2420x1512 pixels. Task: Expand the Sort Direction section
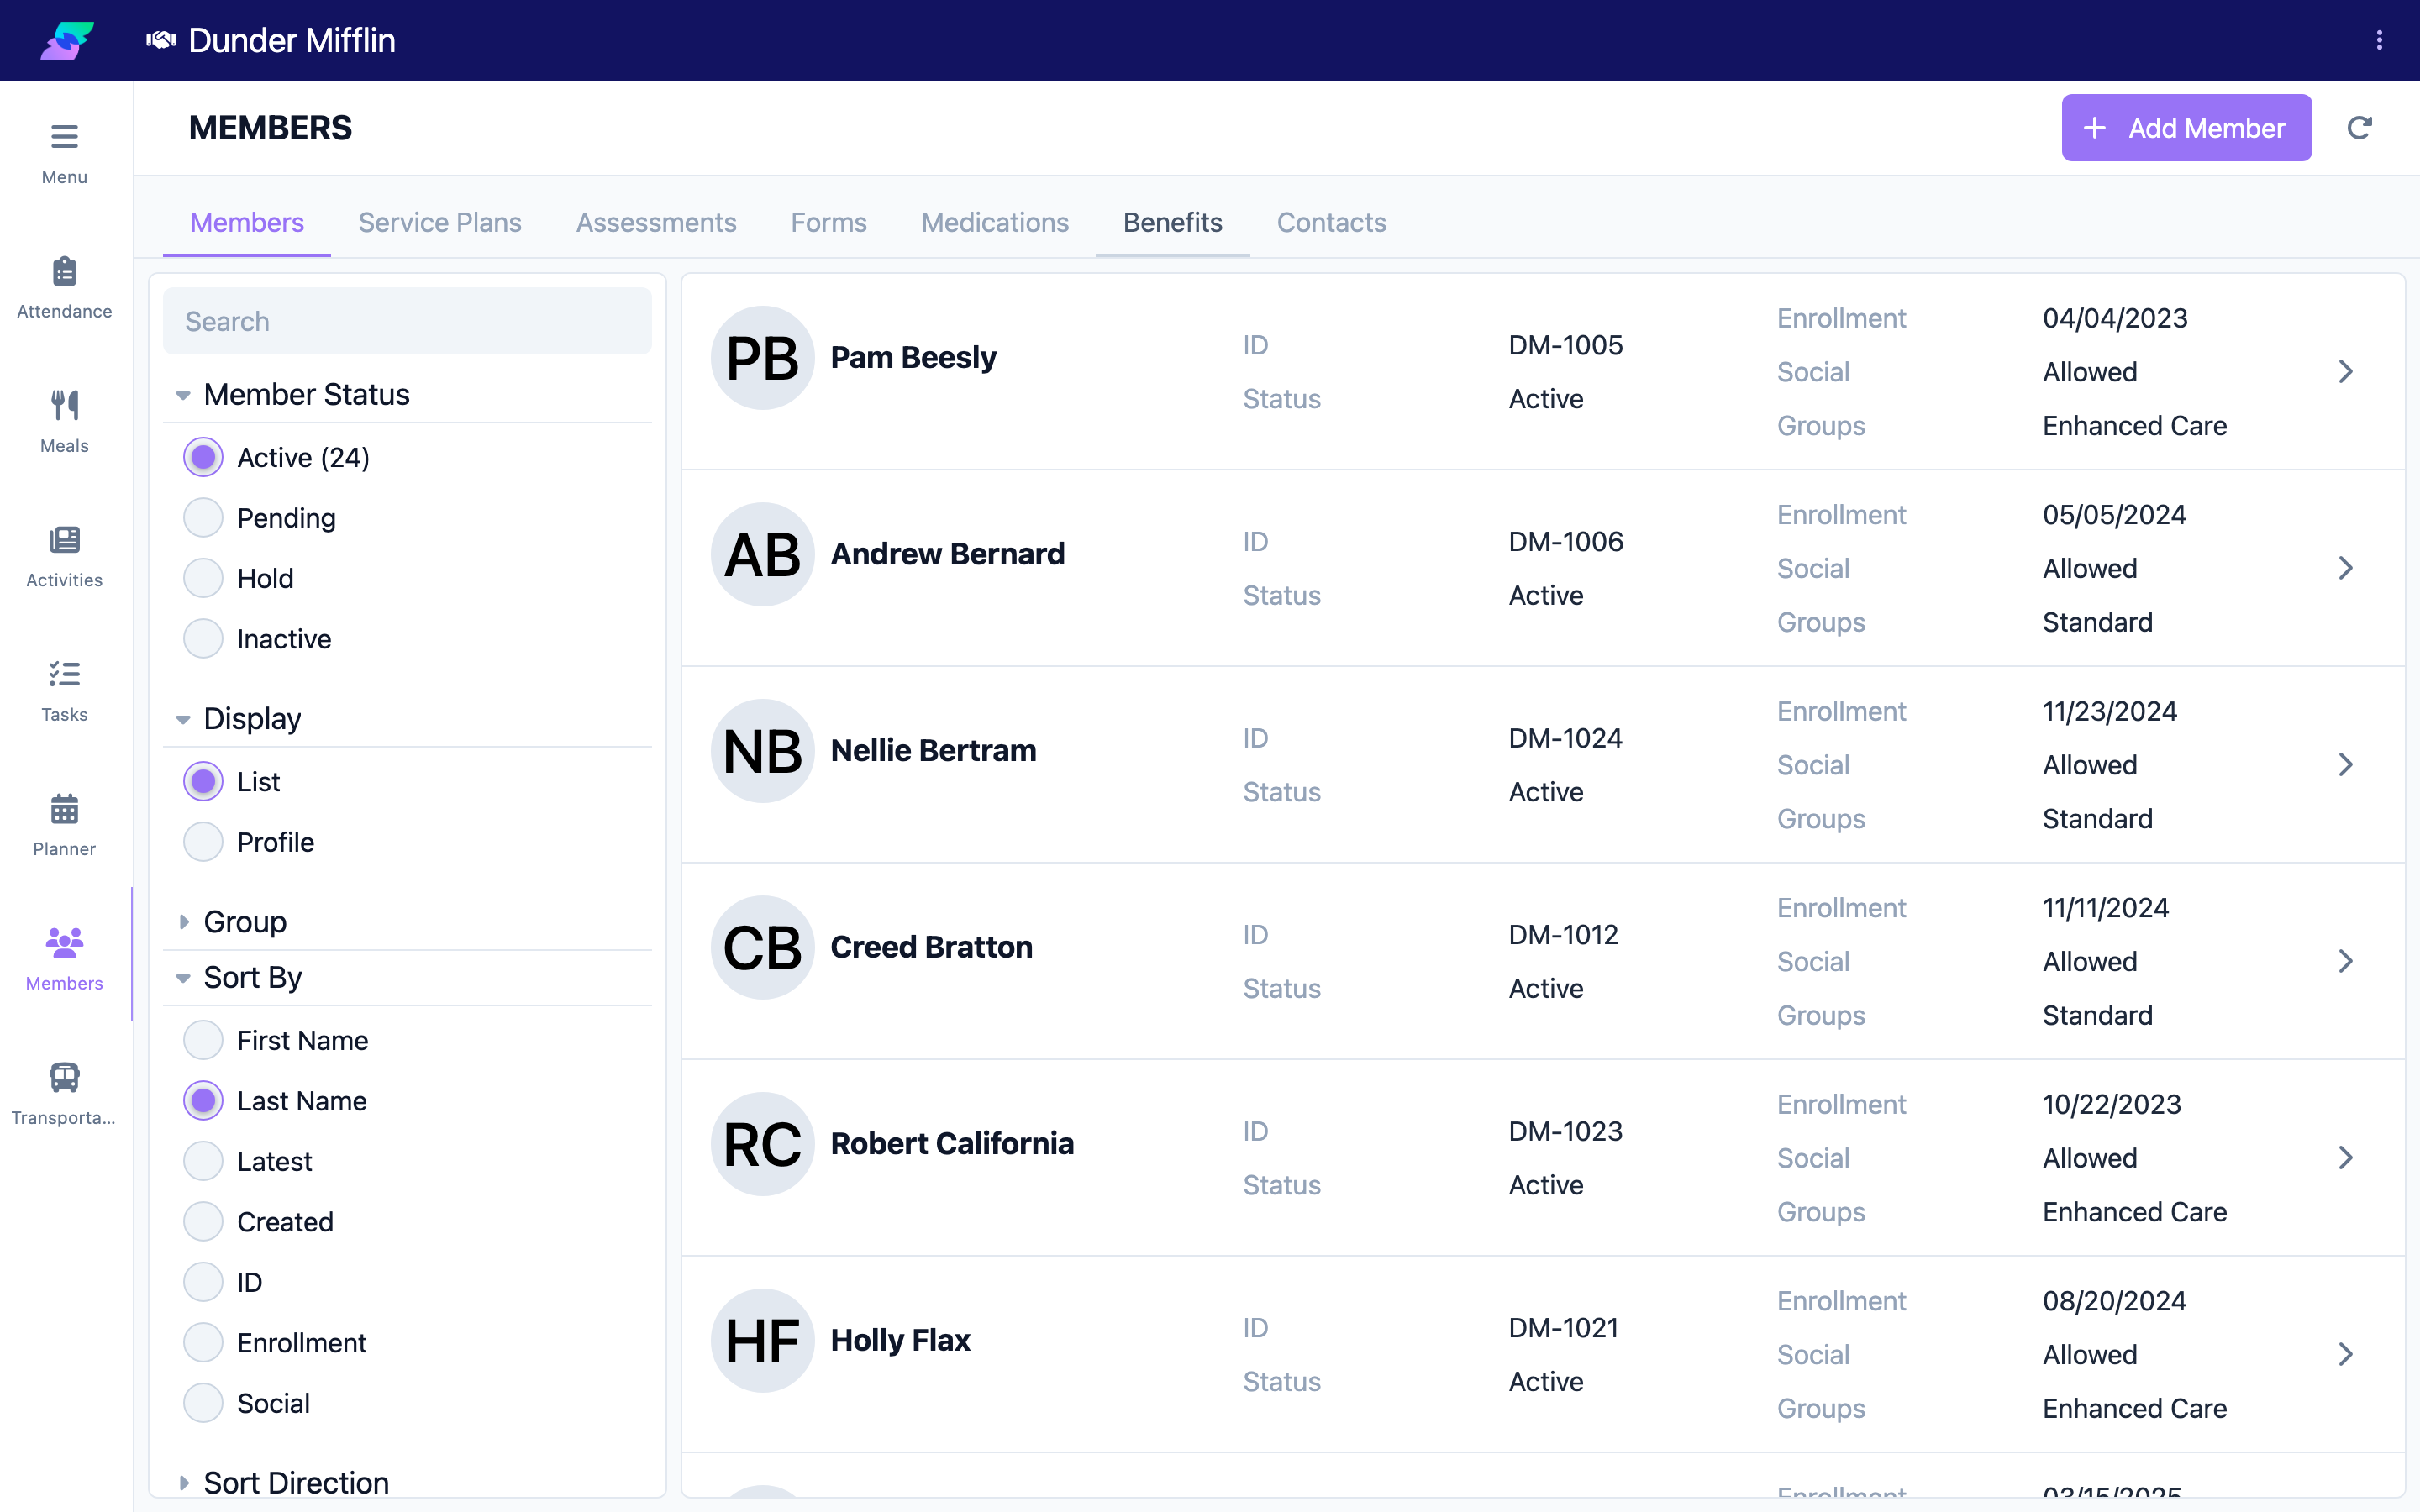pos(407,1482)
